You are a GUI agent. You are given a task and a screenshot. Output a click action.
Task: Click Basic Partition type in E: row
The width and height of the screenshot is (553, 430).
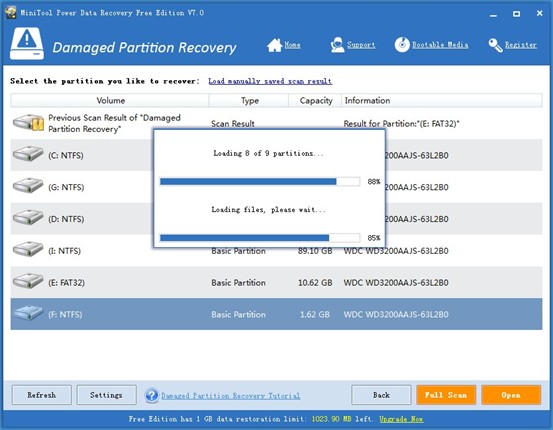[x=238, y=283]
